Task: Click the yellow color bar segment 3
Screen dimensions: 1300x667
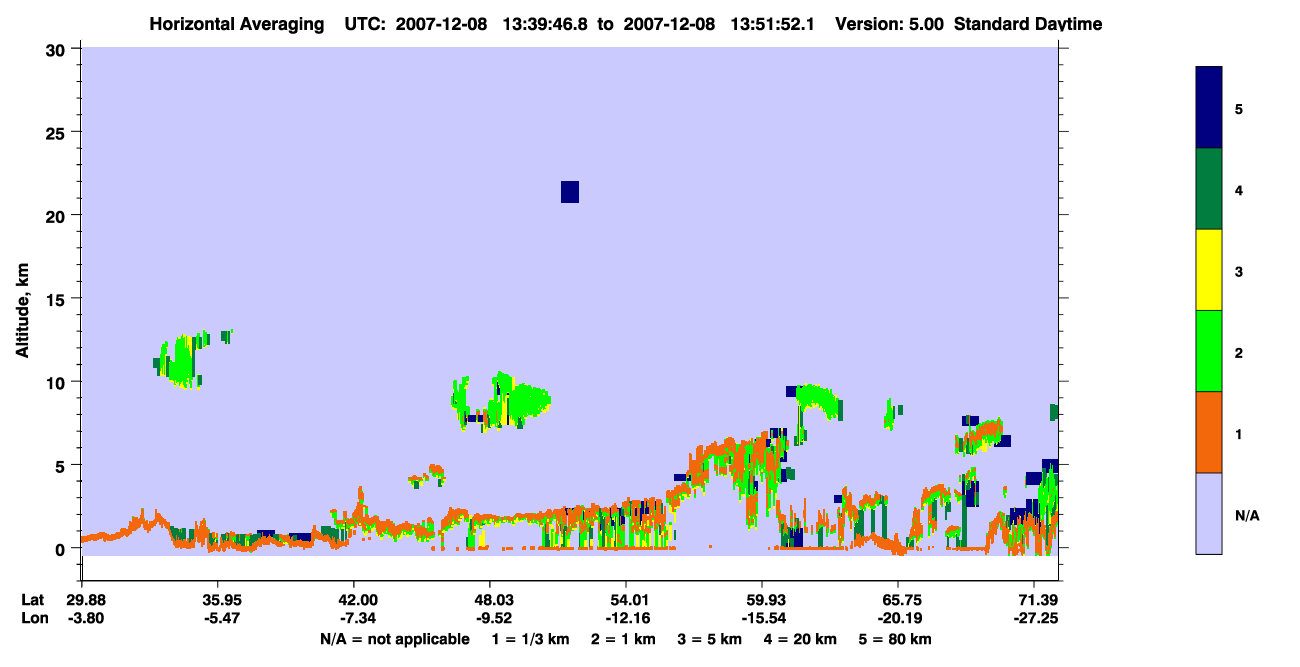Action: click(1209, 270)
